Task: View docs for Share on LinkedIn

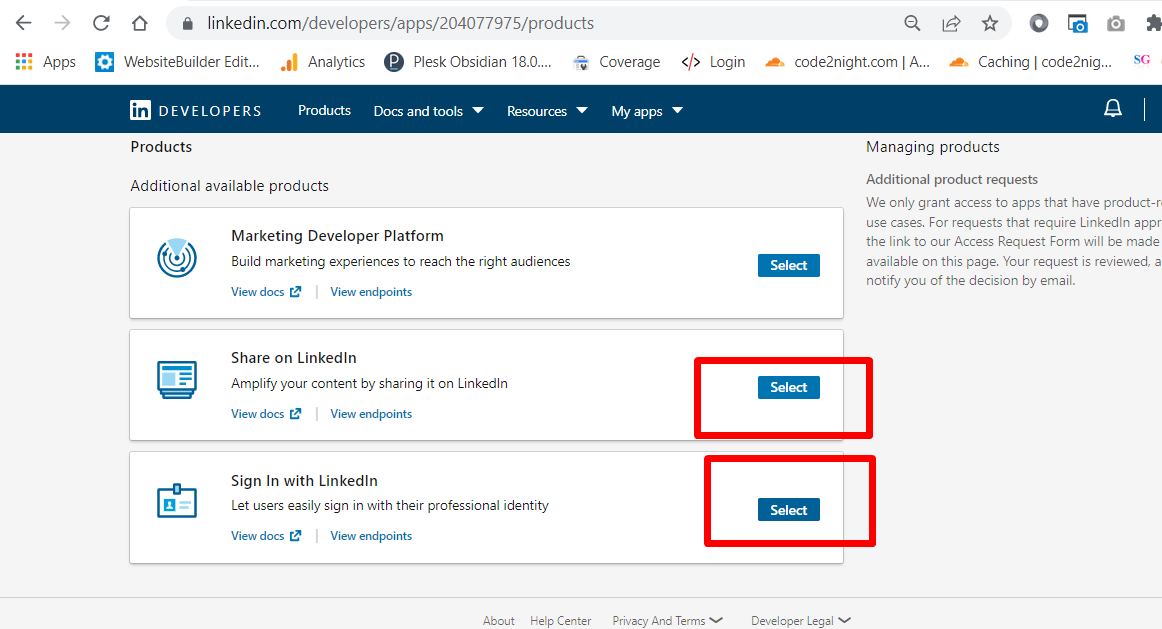Action: point(265,414)
